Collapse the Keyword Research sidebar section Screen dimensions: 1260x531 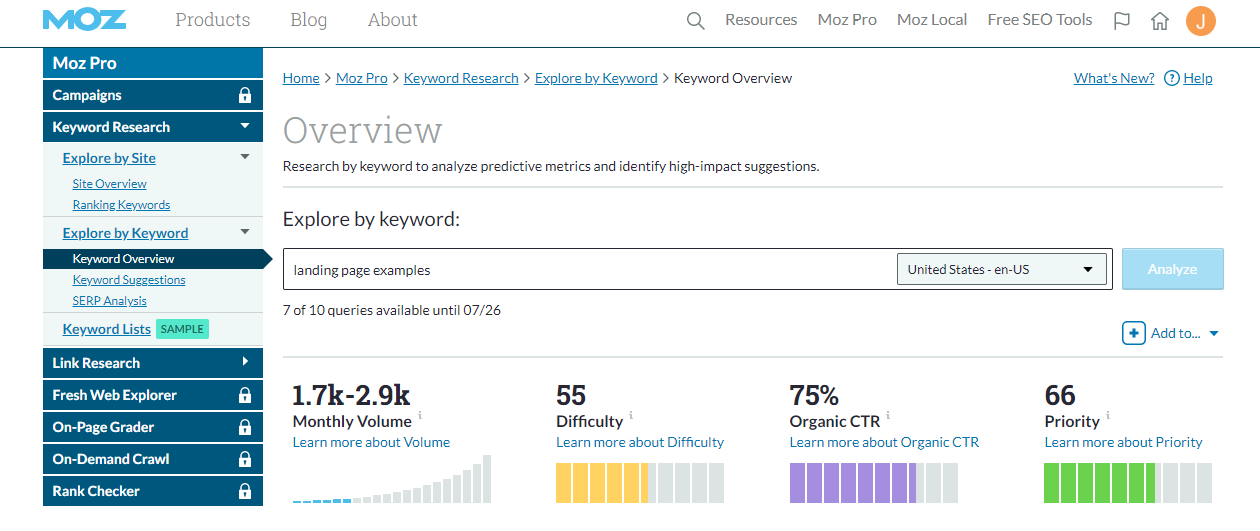point(245,127)
